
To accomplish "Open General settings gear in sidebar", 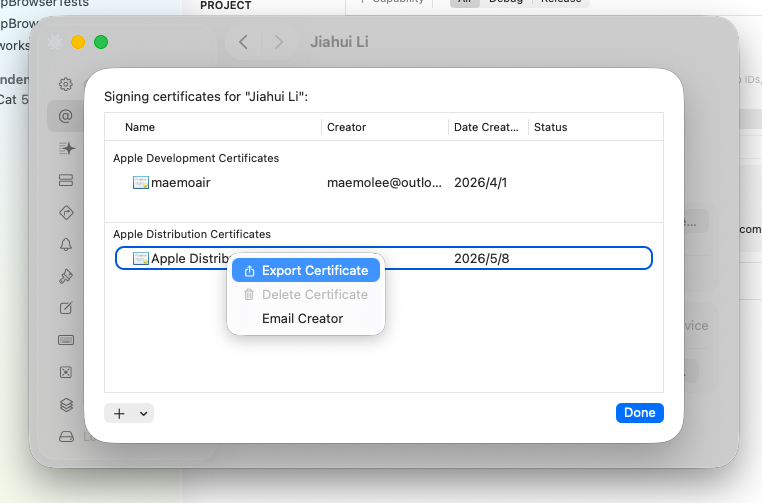I will [x=66, y=84].
